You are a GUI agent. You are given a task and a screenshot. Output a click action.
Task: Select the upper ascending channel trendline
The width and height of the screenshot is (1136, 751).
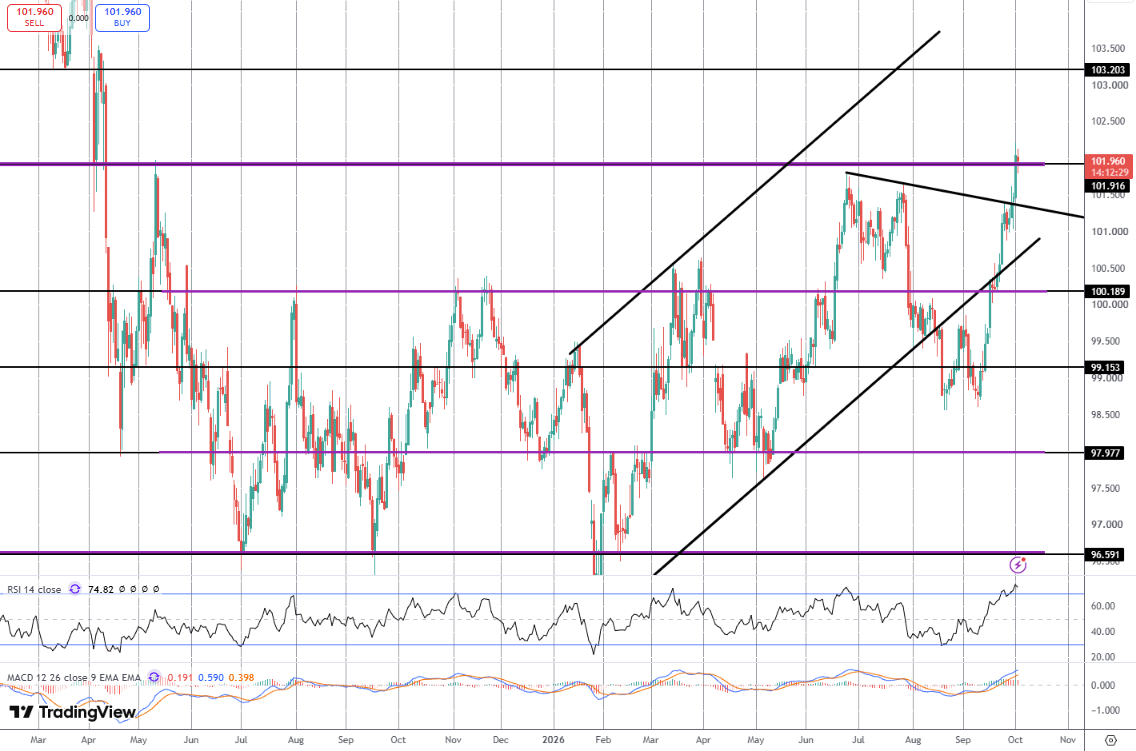pyautogui.click(x=753, y=193)
